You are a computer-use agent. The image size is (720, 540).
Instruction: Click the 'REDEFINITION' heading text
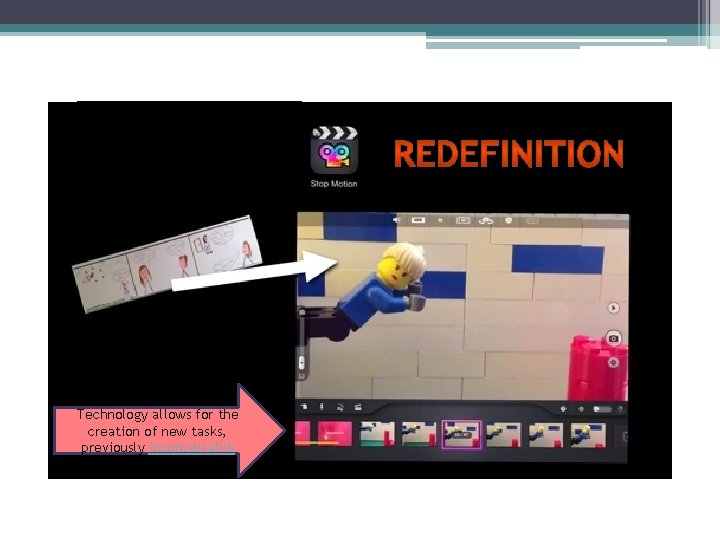pyautogui.click(x=509, y=153)
